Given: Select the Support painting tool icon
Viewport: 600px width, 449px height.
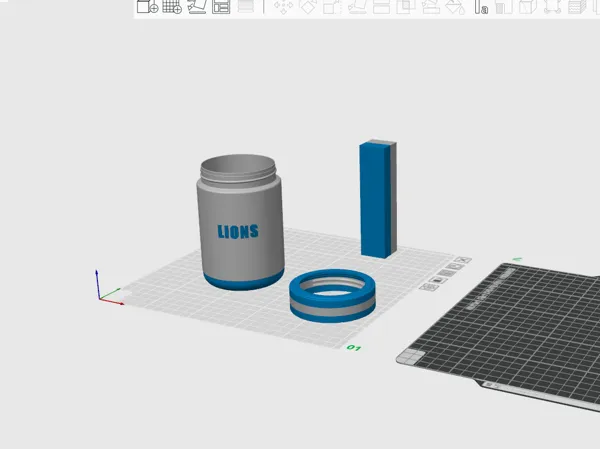Looking at the screenshot, I should [430, 7].
